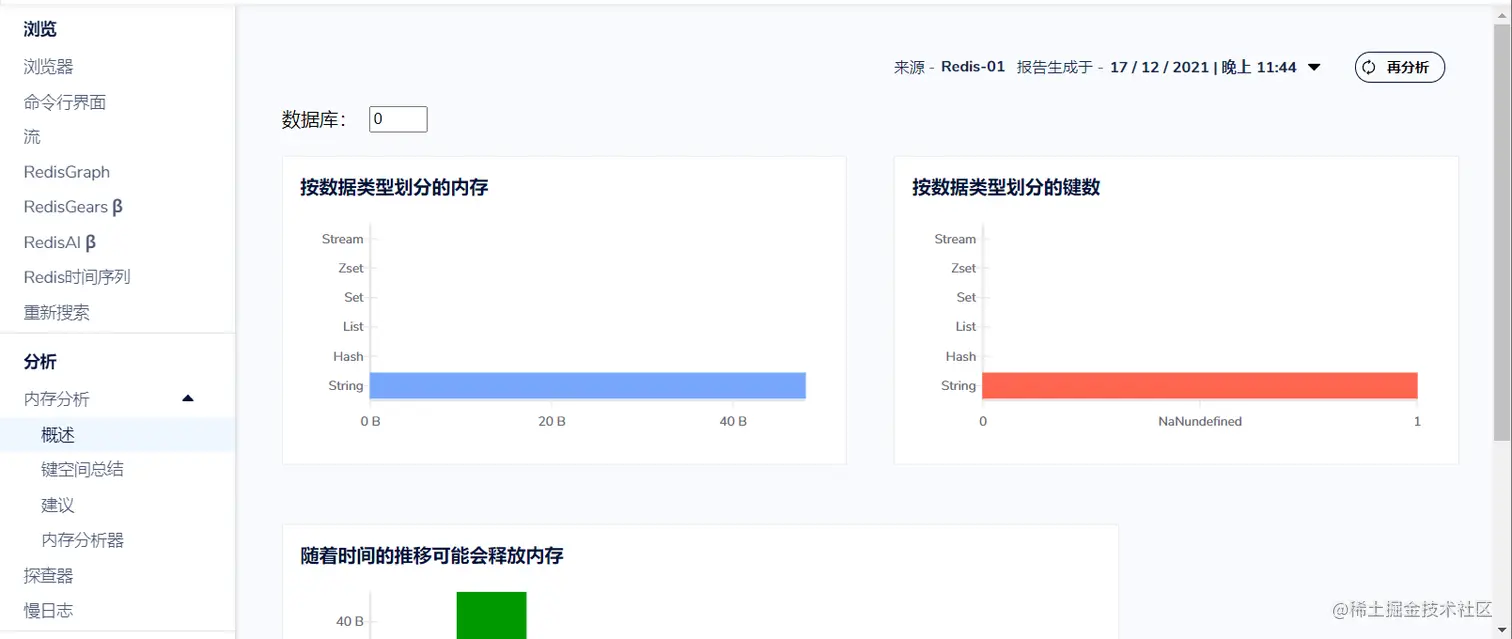Open the 探查器 profiler

[49, 574]
